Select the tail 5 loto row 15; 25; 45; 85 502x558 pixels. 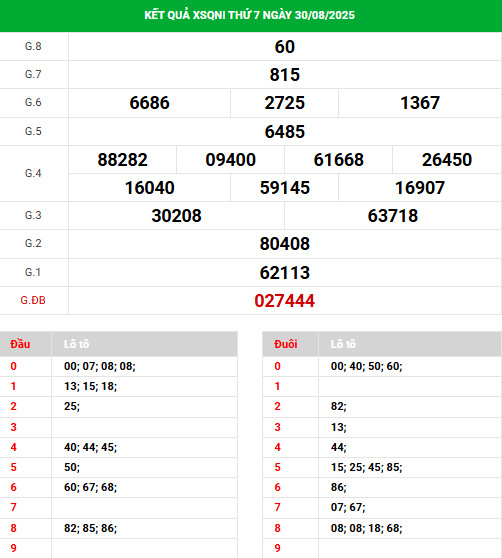click(x=382, y=467)
